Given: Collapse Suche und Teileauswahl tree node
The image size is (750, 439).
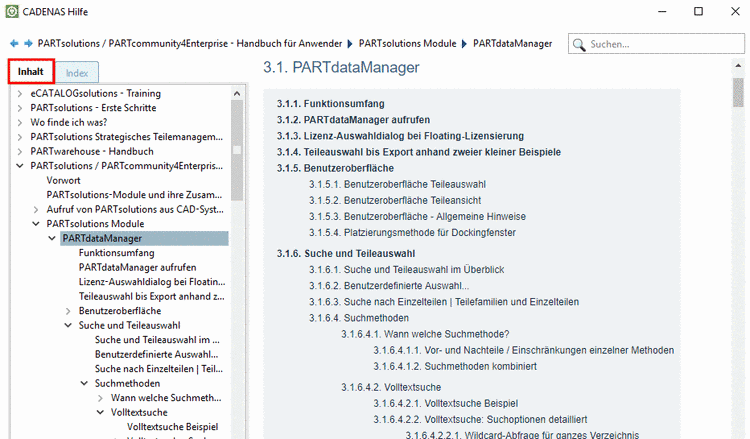Looking at the screenshot, I should pyautogui.click(x=68, y=325).
